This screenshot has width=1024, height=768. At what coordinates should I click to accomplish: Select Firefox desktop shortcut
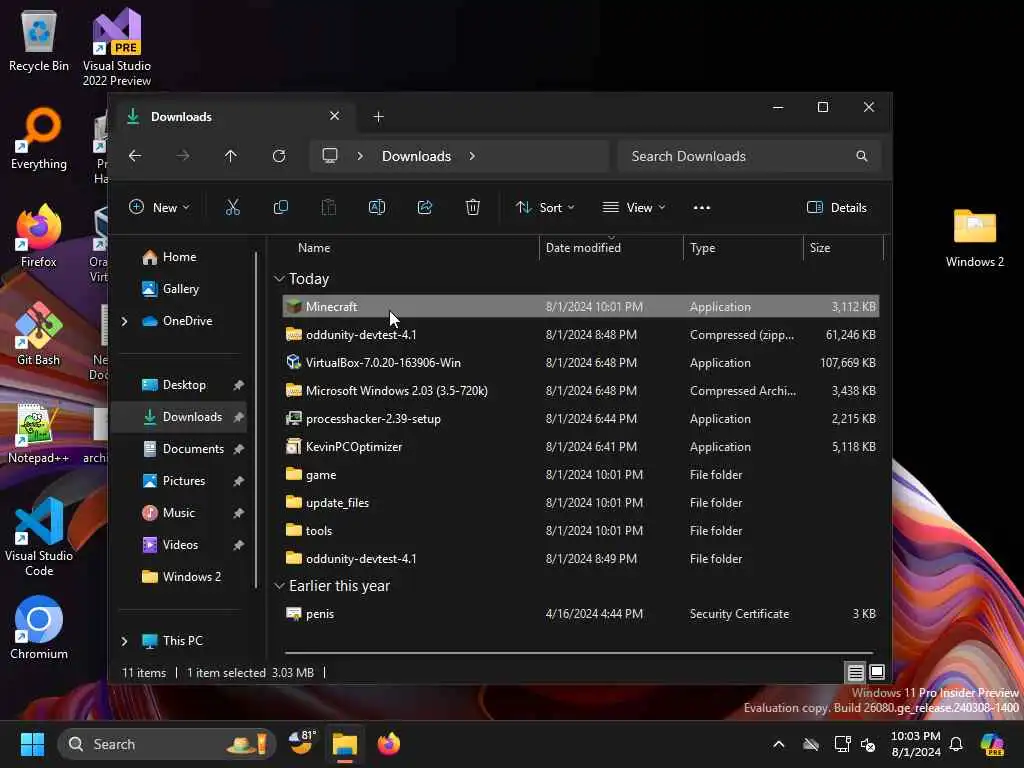[x=39, y=235]
